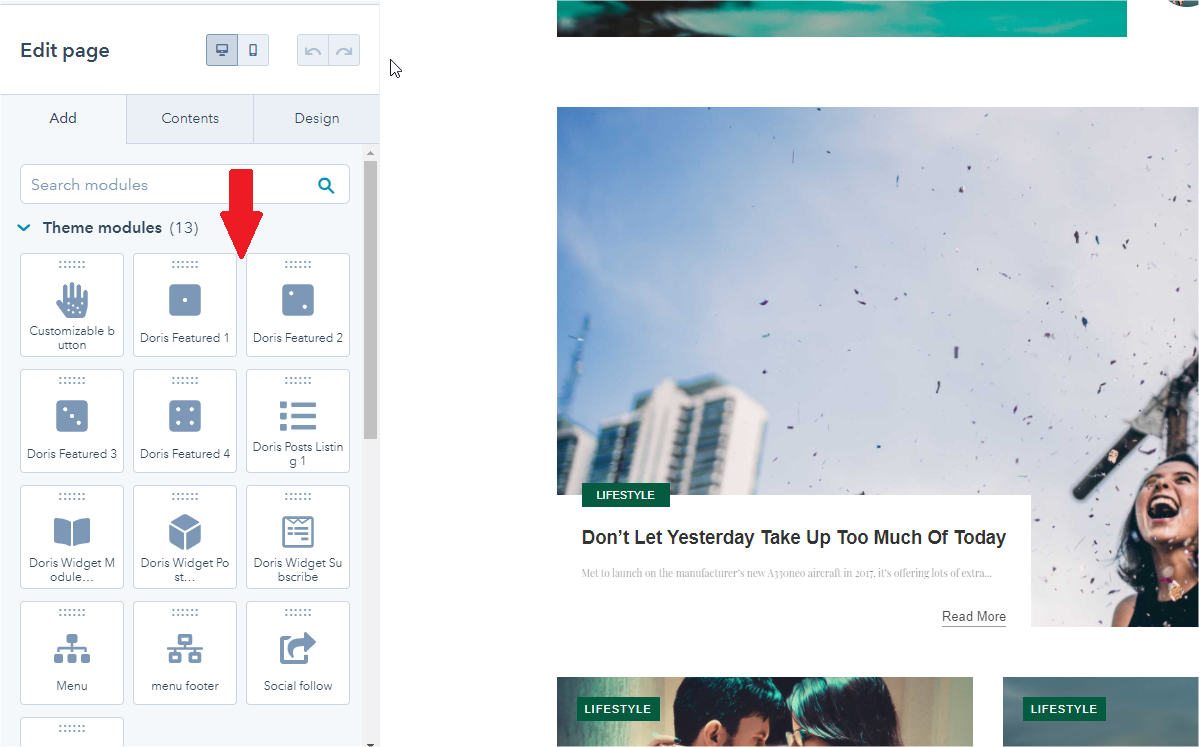The height and width of the screenshot is (747, 1199).
Task: Switch to desktop preview mode
Action: click(222, 50)
